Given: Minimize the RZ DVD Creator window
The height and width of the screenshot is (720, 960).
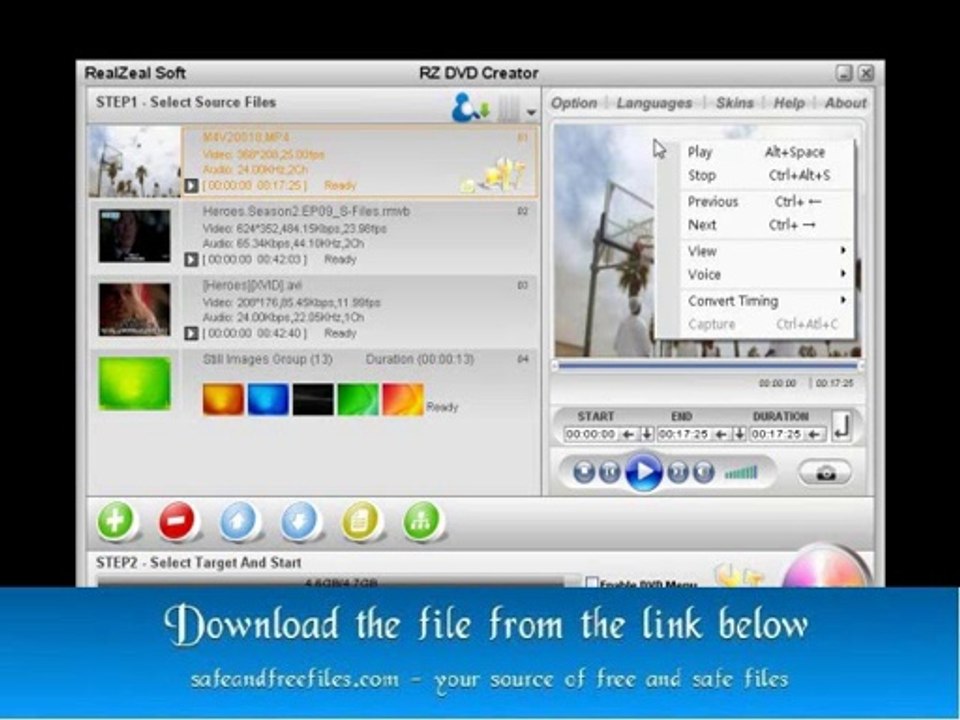Looking at the screenshot, I should (844, 73).
